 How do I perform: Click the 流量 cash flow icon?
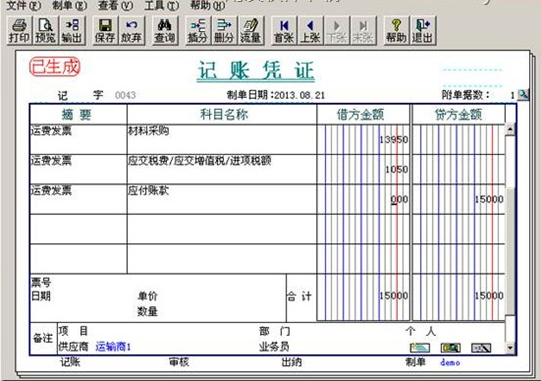tap(251, 30)
